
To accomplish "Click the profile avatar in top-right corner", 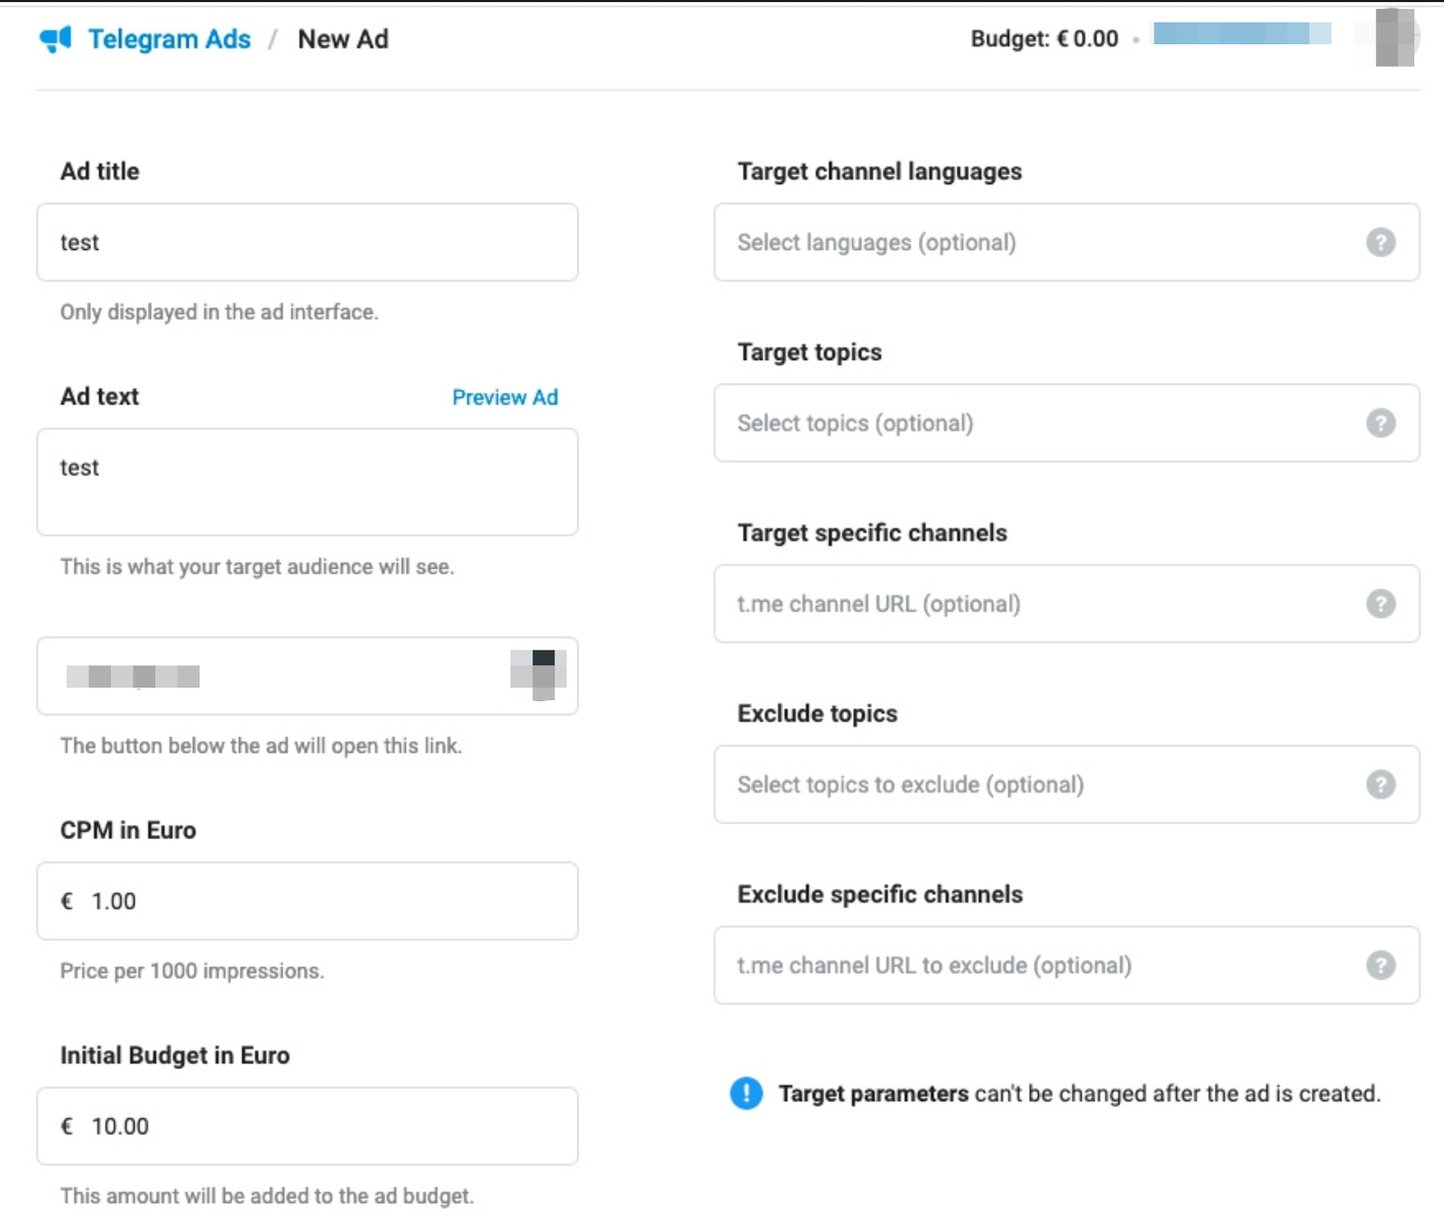I will (1394, 38).
